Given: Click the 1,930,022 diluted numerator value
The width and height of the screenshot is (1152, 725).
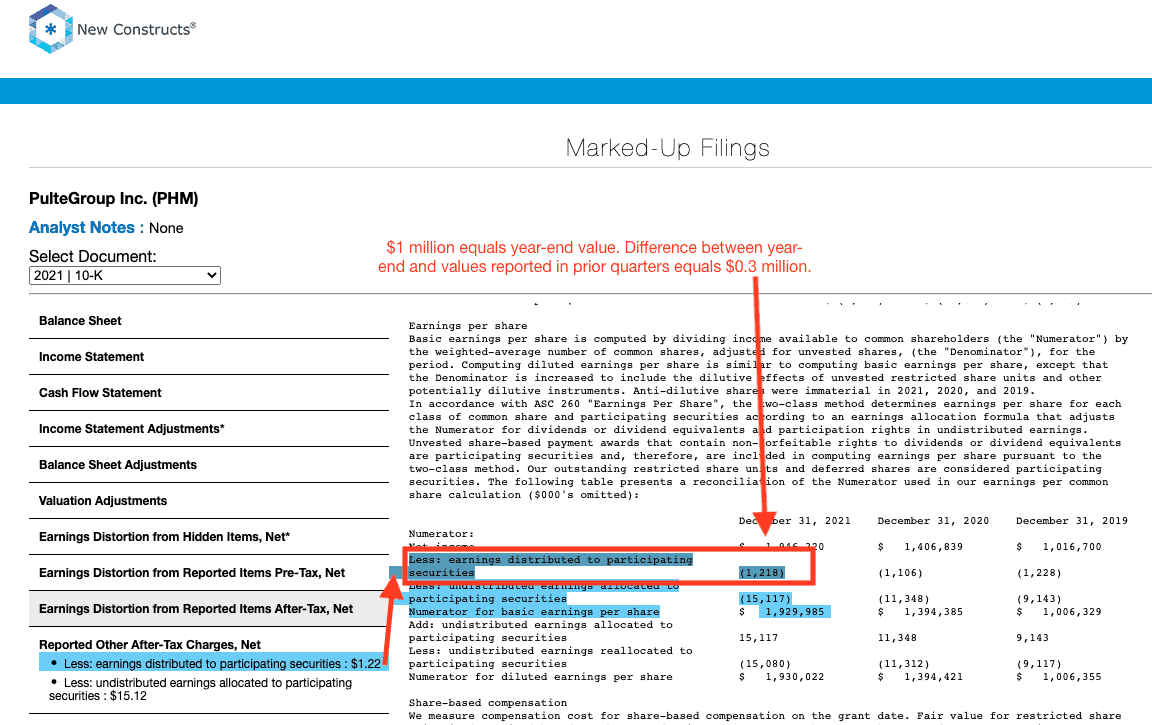Looking at the screenshot, I should click(794, 677).
